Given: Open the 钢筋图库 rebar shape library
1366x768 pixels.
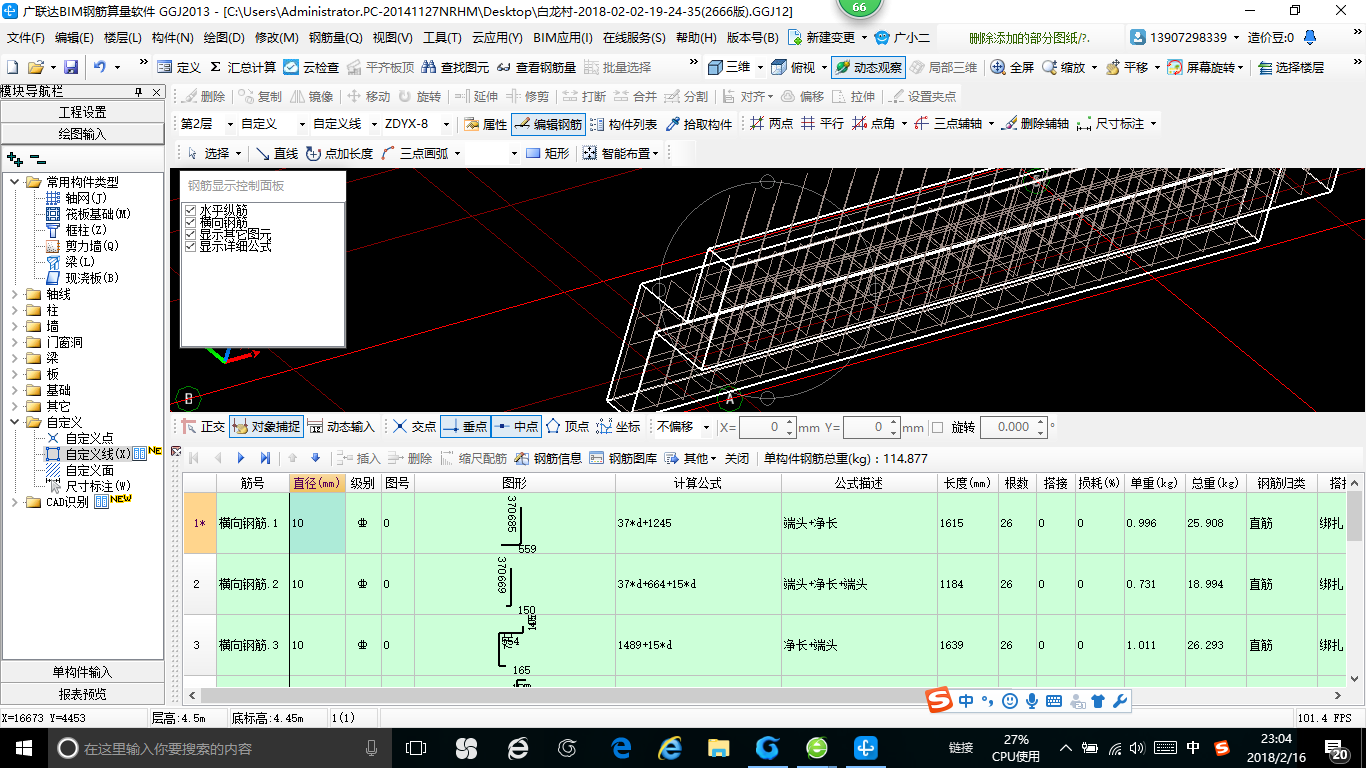Looking at the screenshot, I should 623,458.
